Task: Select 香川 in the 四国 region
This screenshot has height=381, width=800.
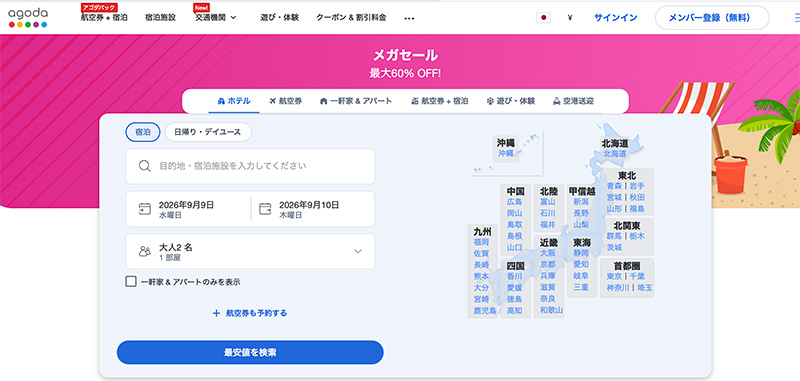Action: [x=514, y=276]
